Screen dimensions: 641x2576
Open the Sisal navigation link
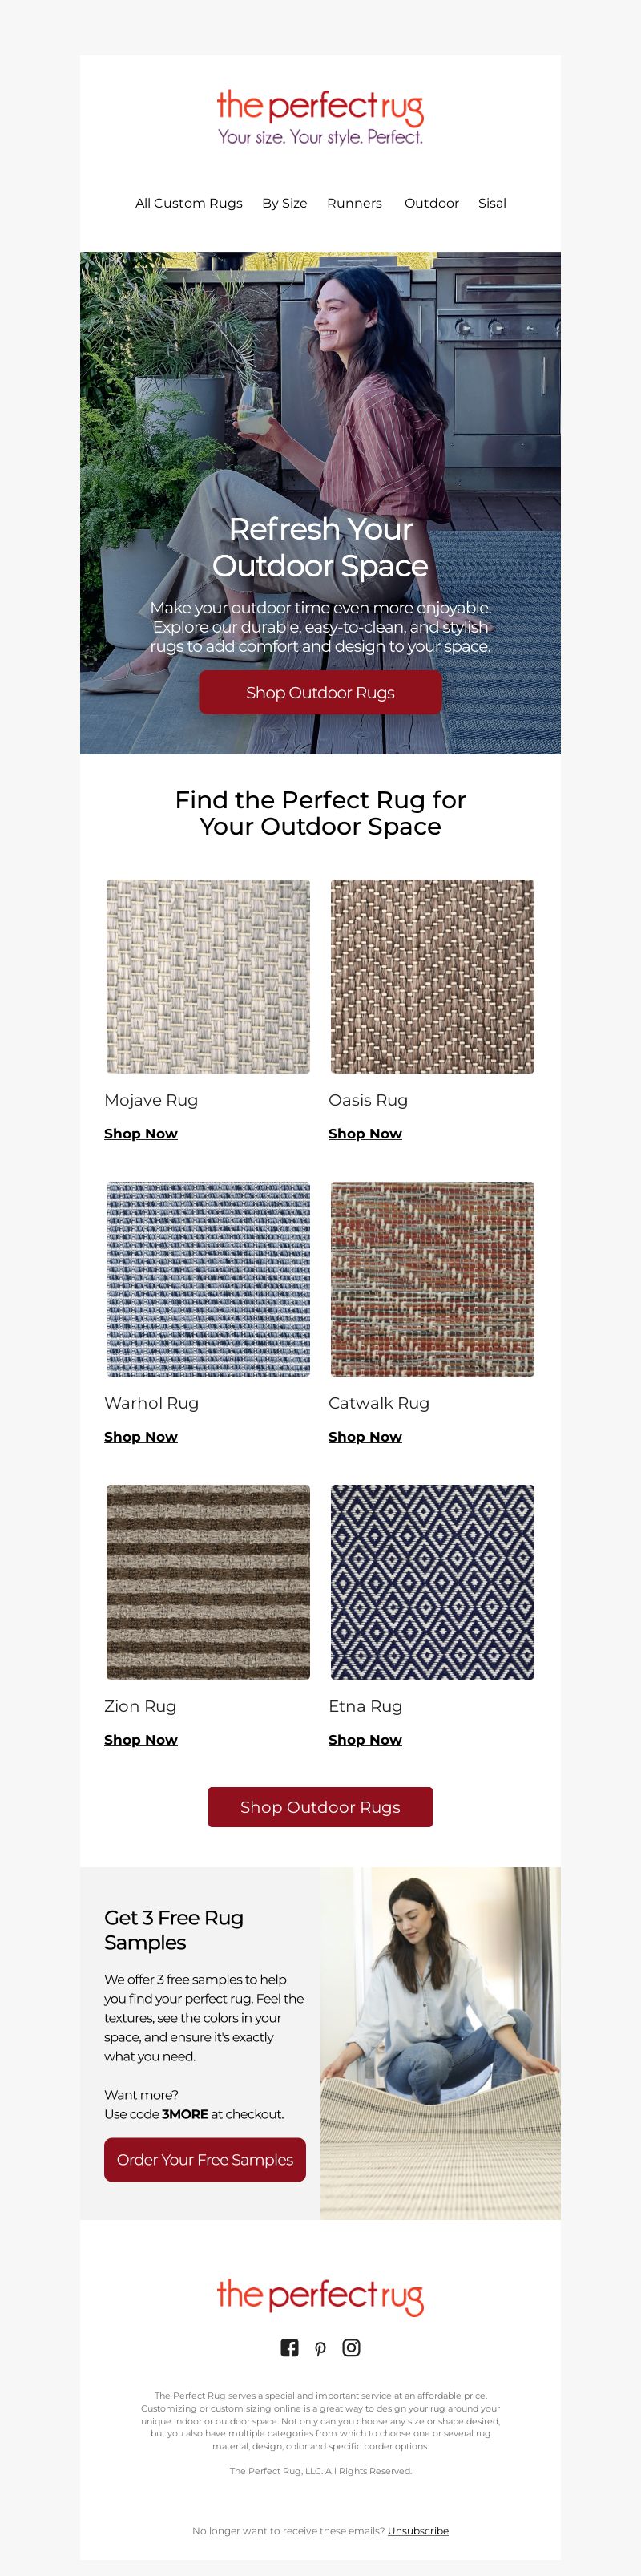[492, 203]
